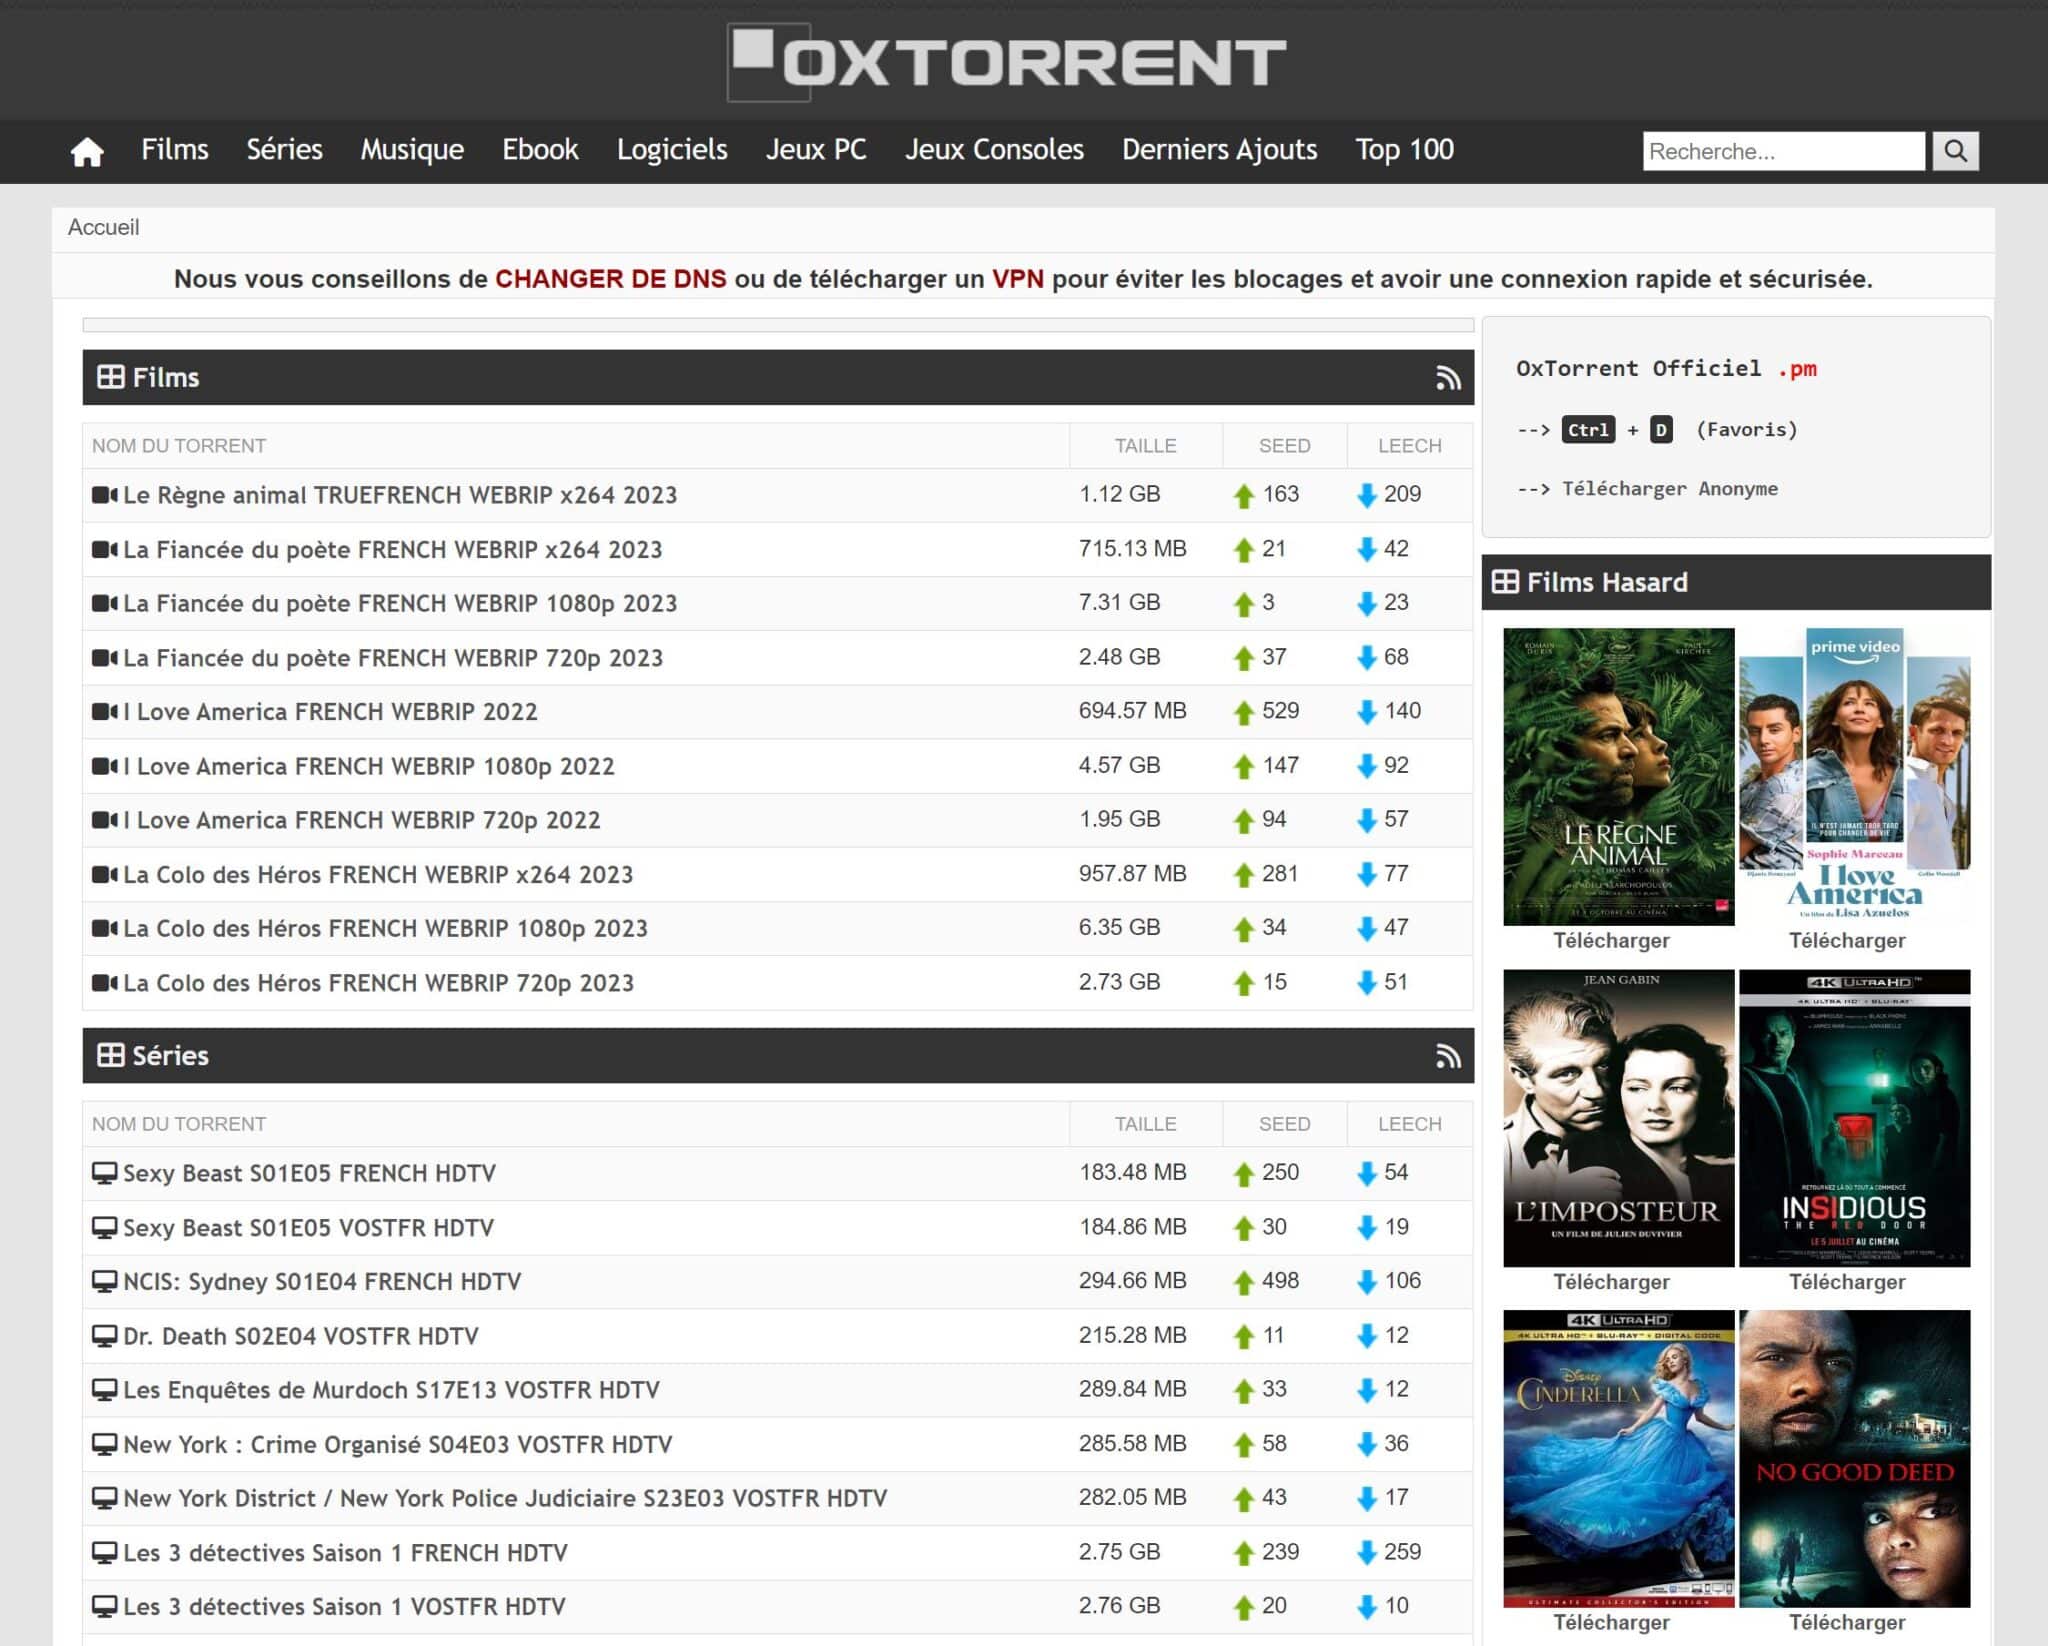Click the LEECH column header in Films table
This screenshot has height=1646, width=2048.
click(1409, 446)
